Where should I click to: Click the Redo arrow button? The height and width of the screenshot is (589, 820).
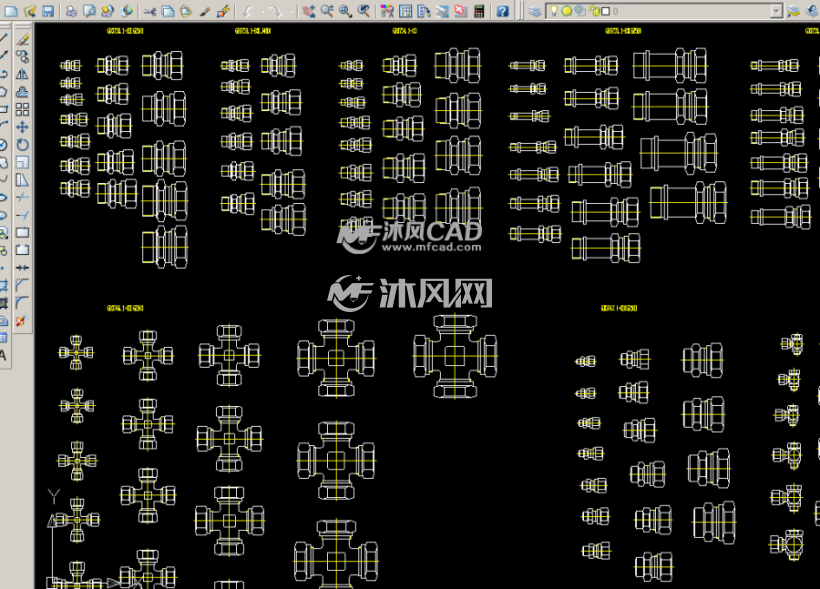(x=275, y=10)
